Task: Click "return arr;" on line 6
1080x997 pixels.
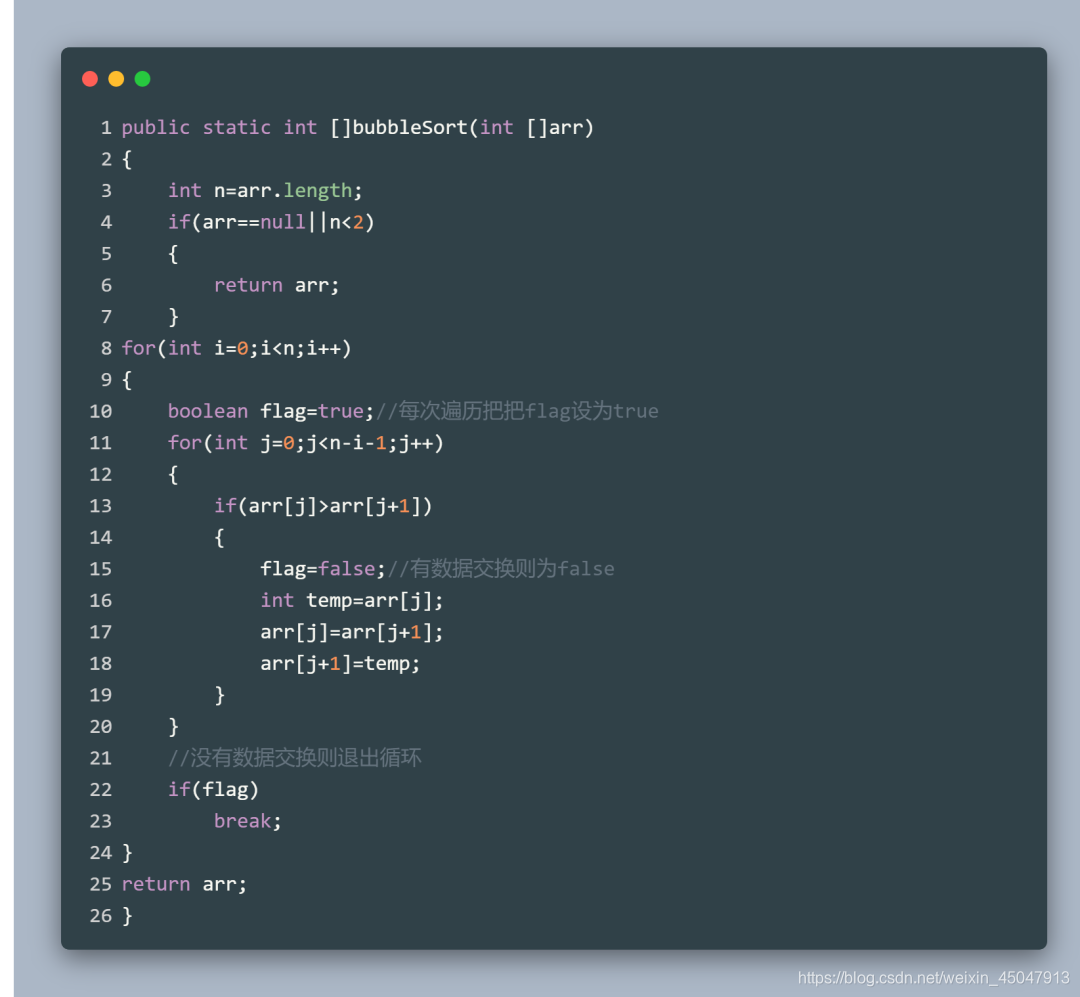Action: (277, 285)
